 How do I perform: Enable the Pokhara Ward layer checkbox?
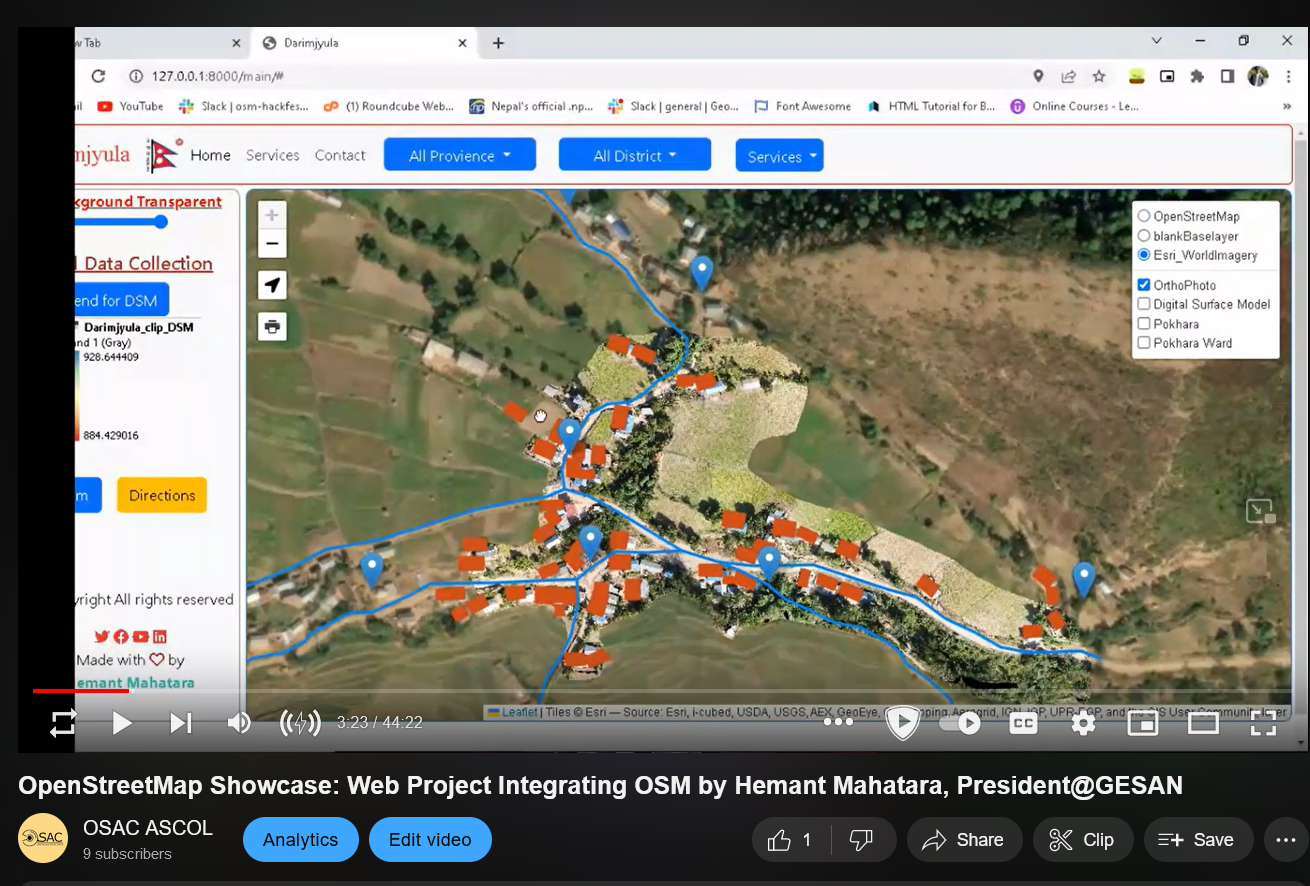(1144, 343)
